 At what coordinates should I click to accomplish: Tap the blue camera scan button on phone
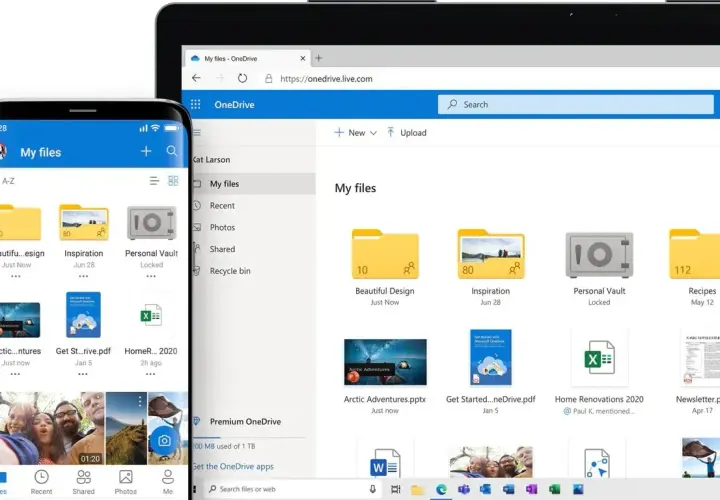[x=164, y=441]
